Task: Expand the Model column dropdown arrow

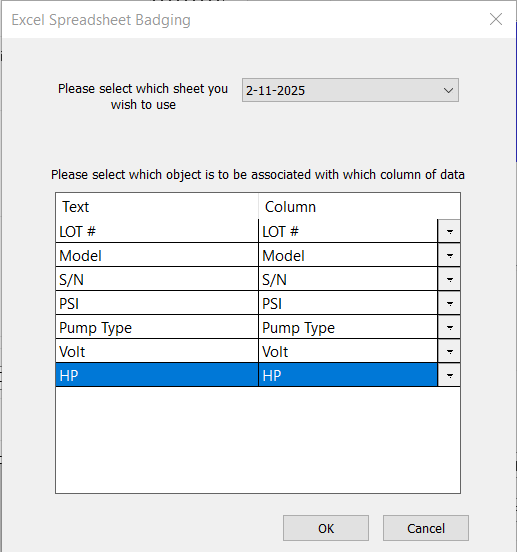Action: 449,255
